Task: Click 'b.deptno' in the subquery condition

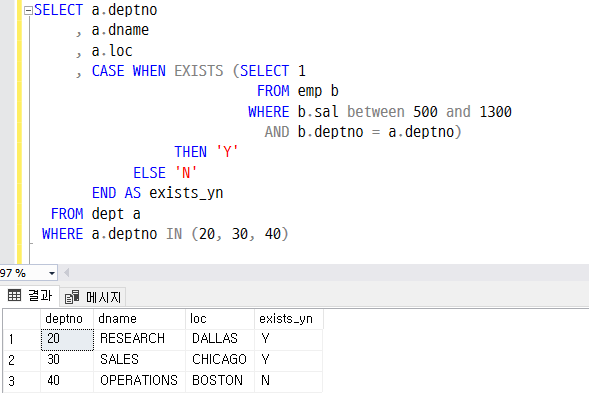Action: click(331, 132)
